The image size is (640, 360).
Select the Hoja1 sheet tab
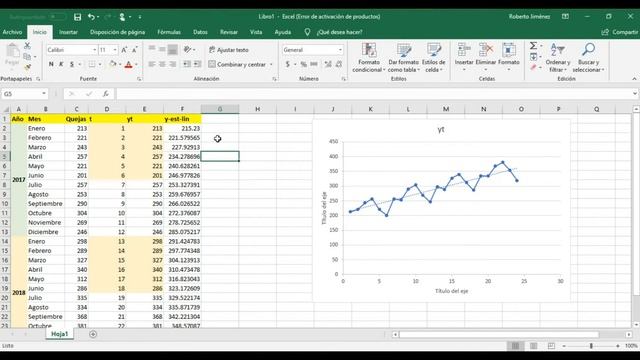(x=60, y=334)
